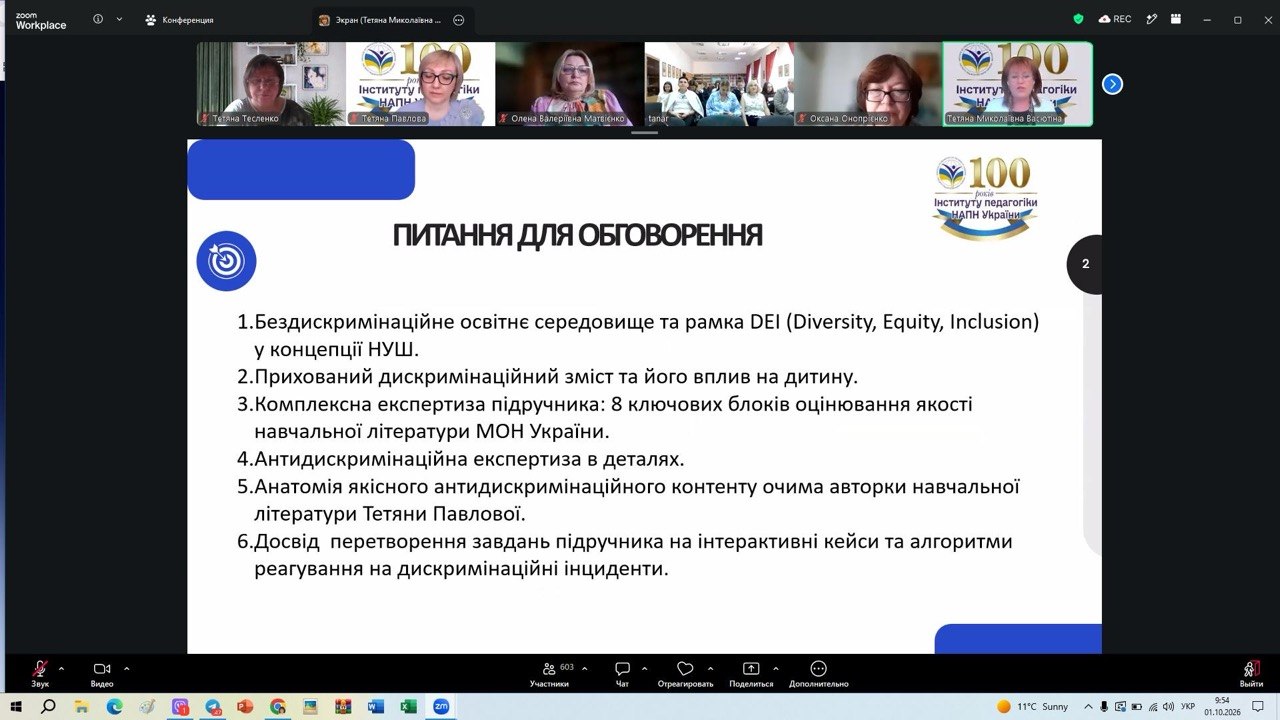Click Оксана Онопрієнко video tile

(868, 84)
